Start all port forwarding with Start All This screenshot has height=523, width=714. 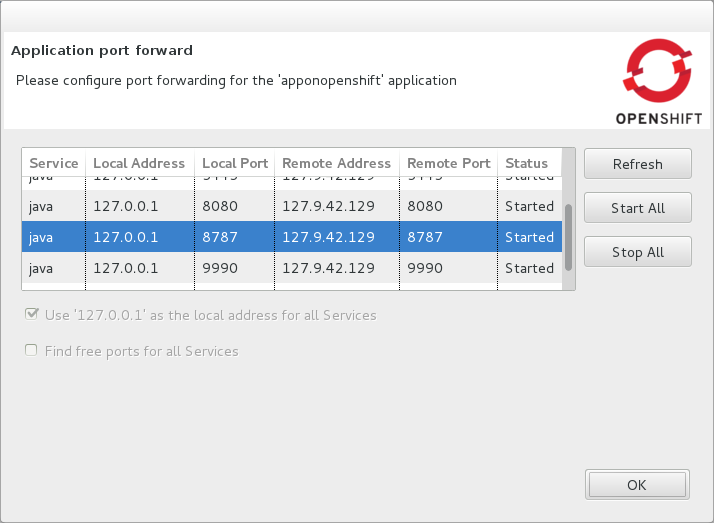(637, 208)
